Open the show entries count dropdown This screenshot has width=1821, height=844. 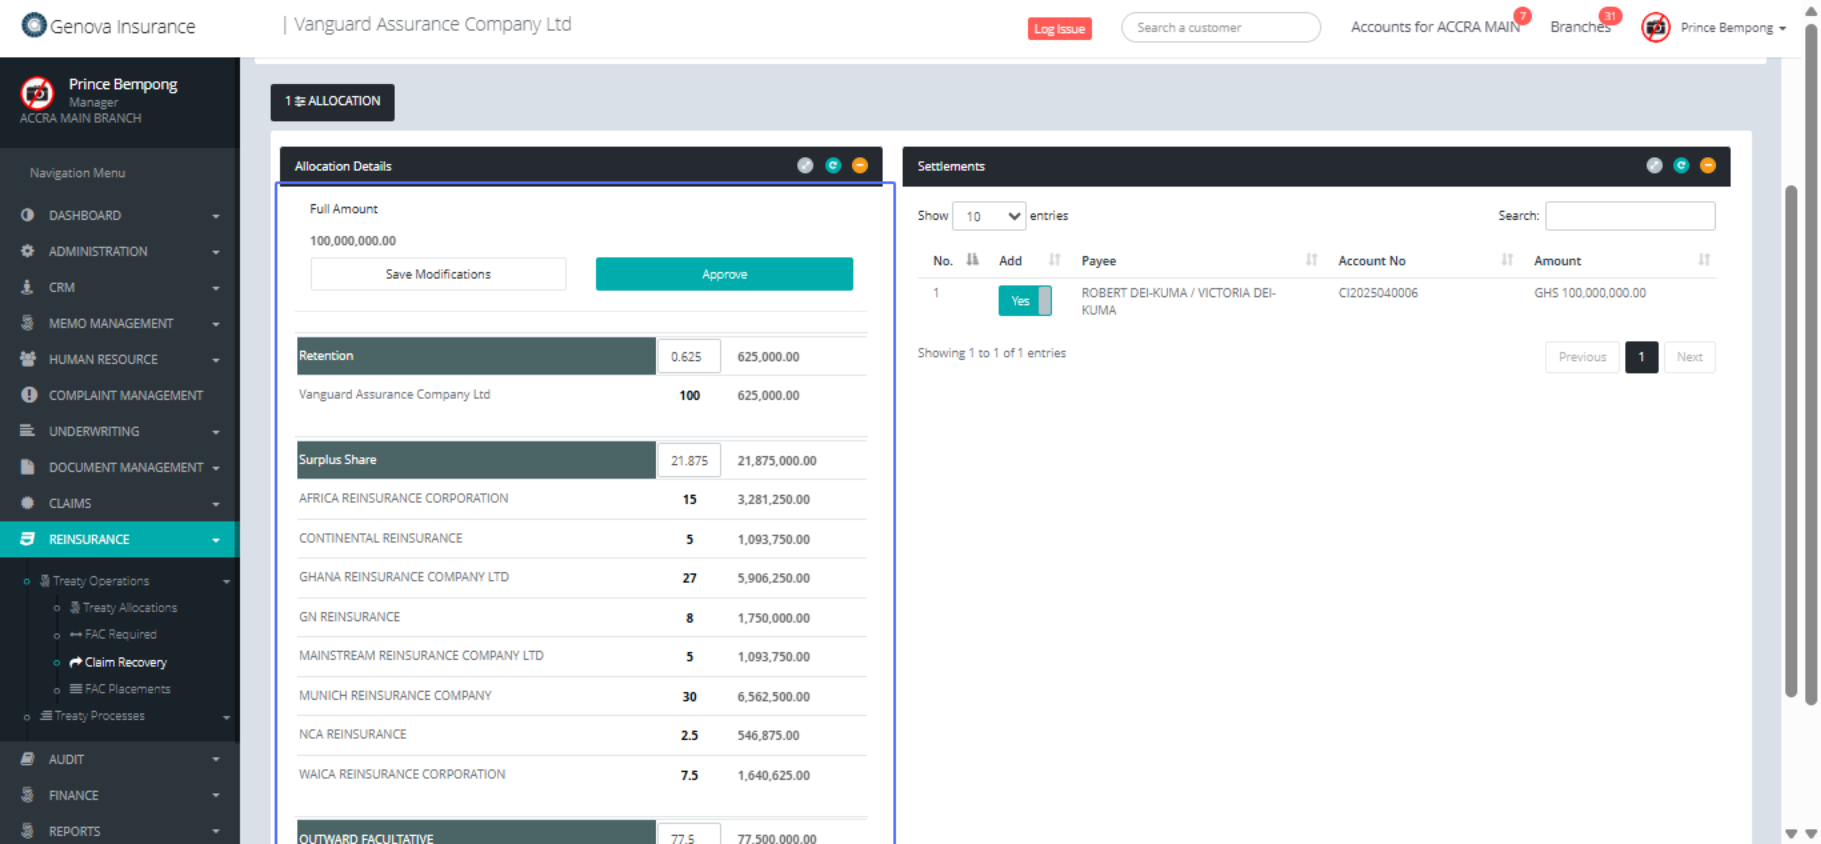pyautogui.click(x=988, y=216)
